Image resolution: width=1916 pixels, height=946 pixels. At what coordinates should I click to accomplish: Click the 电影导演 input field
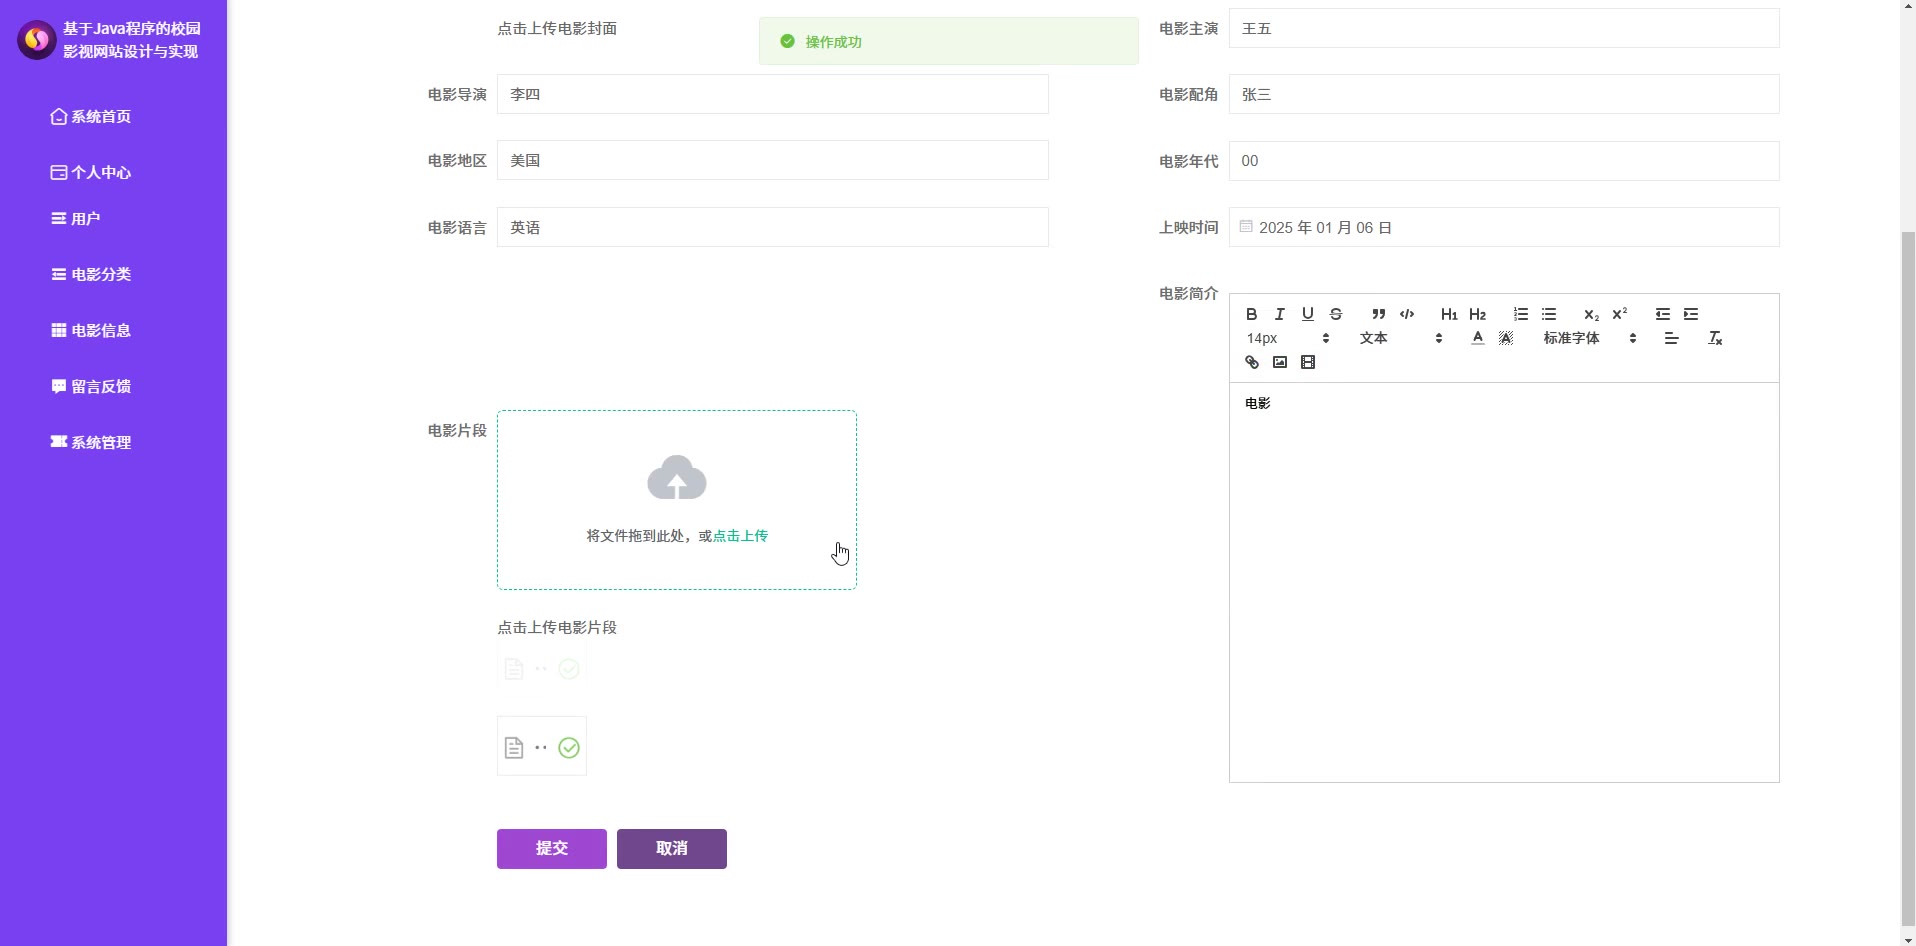[x=772, y=94]
